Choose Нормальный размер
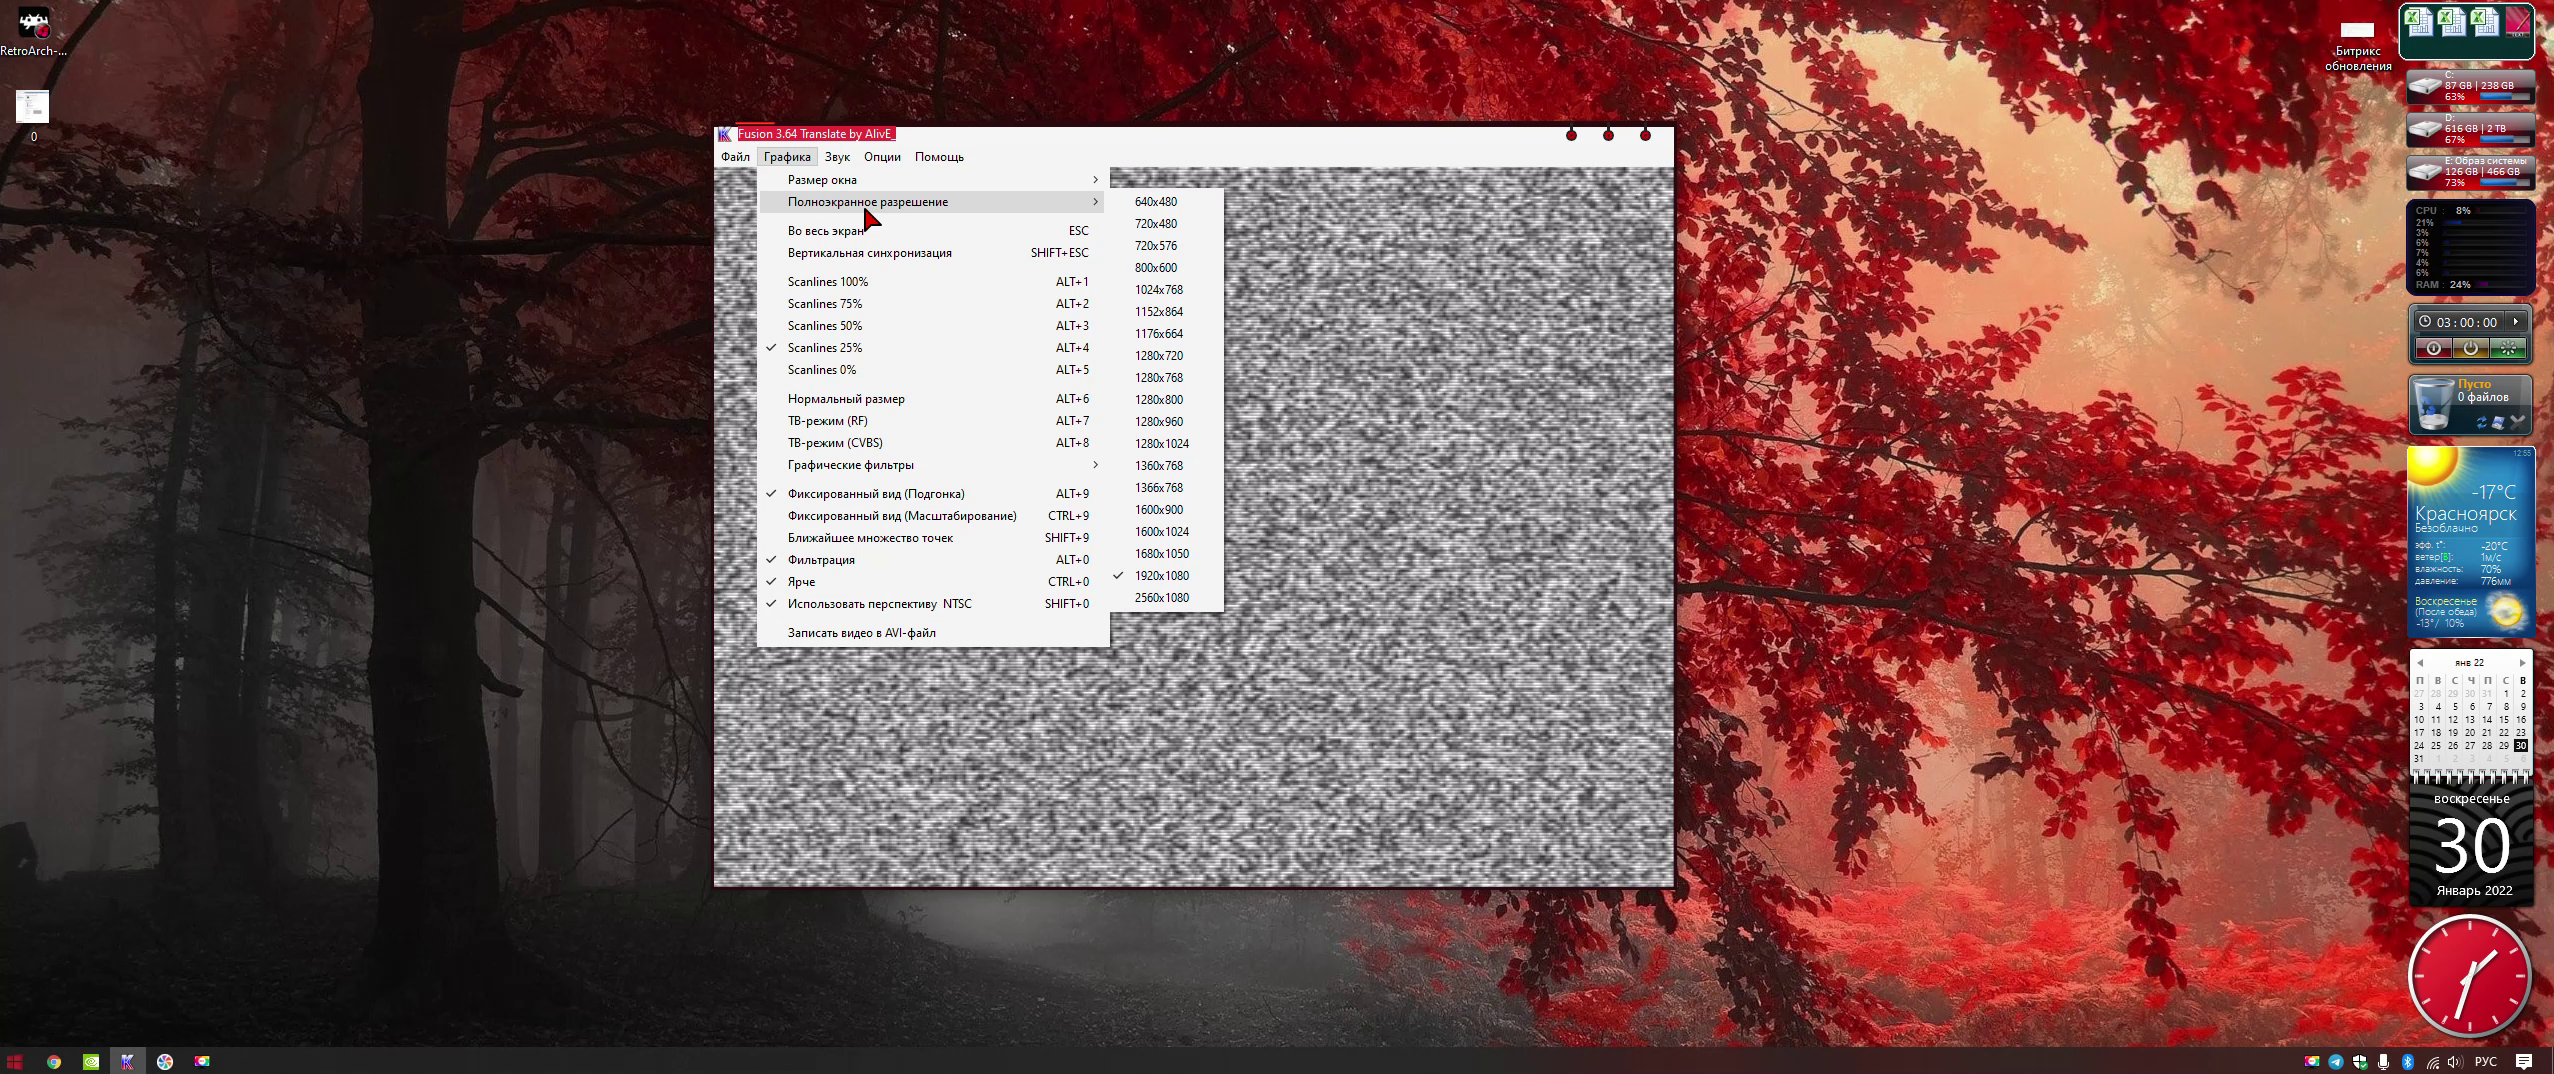 coord(933,399)
